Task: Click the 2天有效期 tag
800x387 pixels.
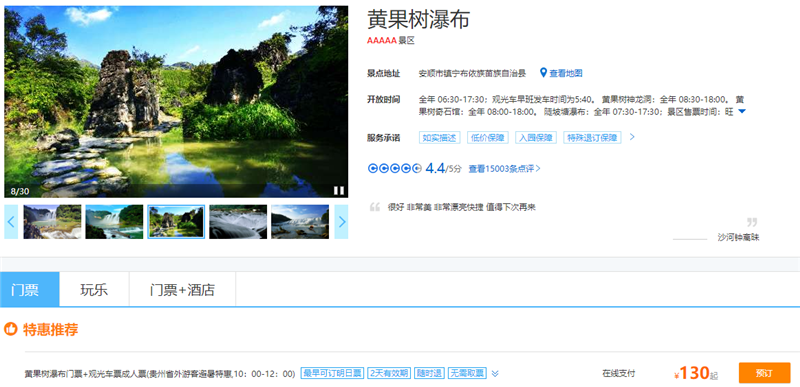Action: click(x=389, y=373)
